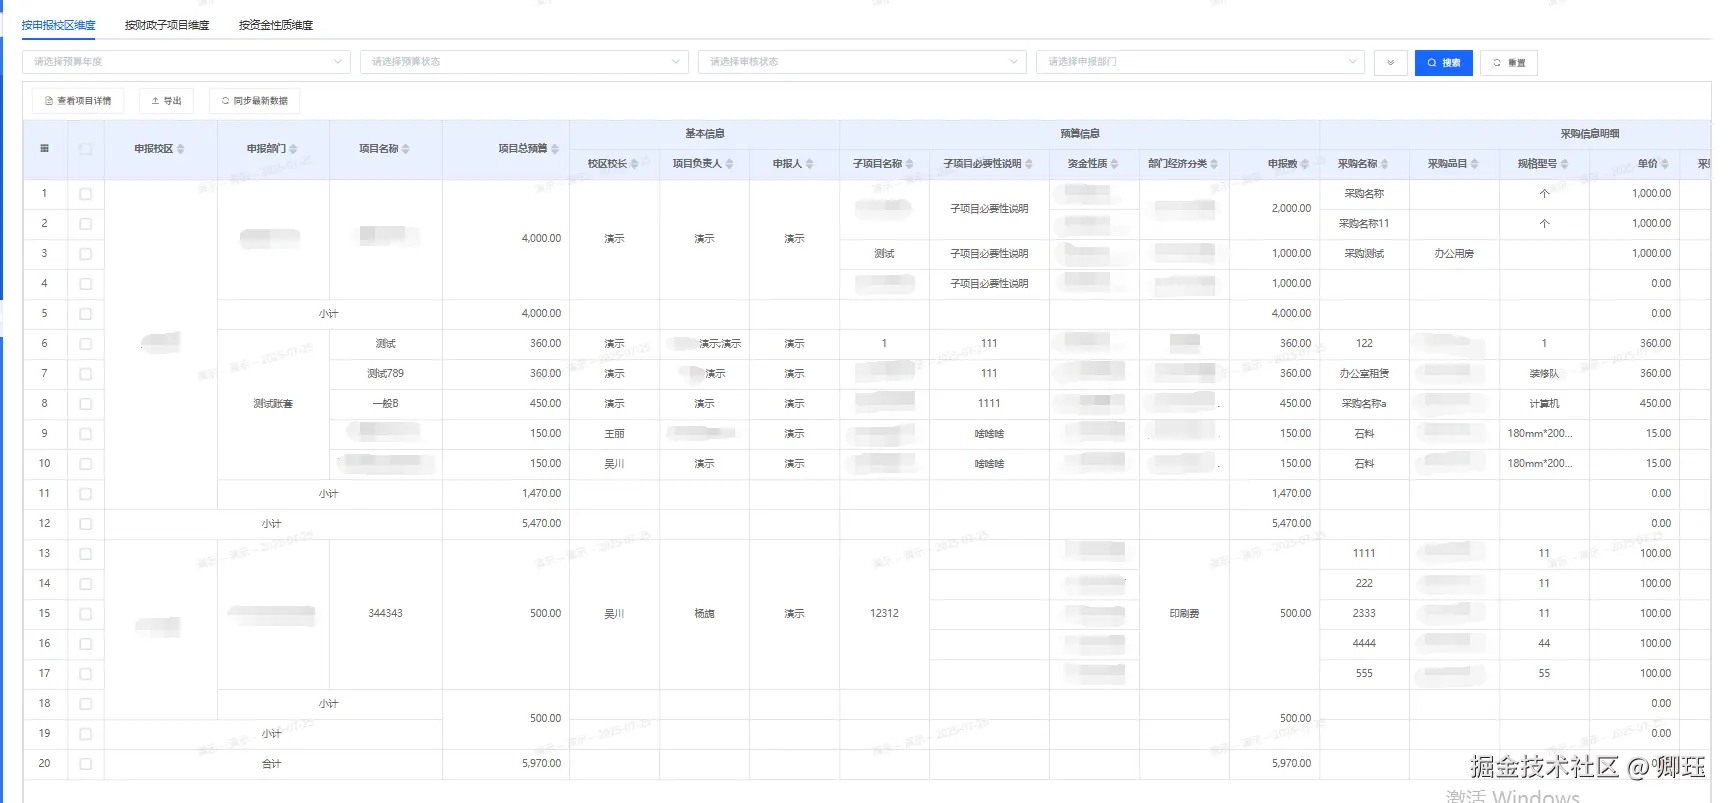The image size is (1728, 803).
Task: Select the 12312 sub-project name cell
Action: tap(884, 614)
